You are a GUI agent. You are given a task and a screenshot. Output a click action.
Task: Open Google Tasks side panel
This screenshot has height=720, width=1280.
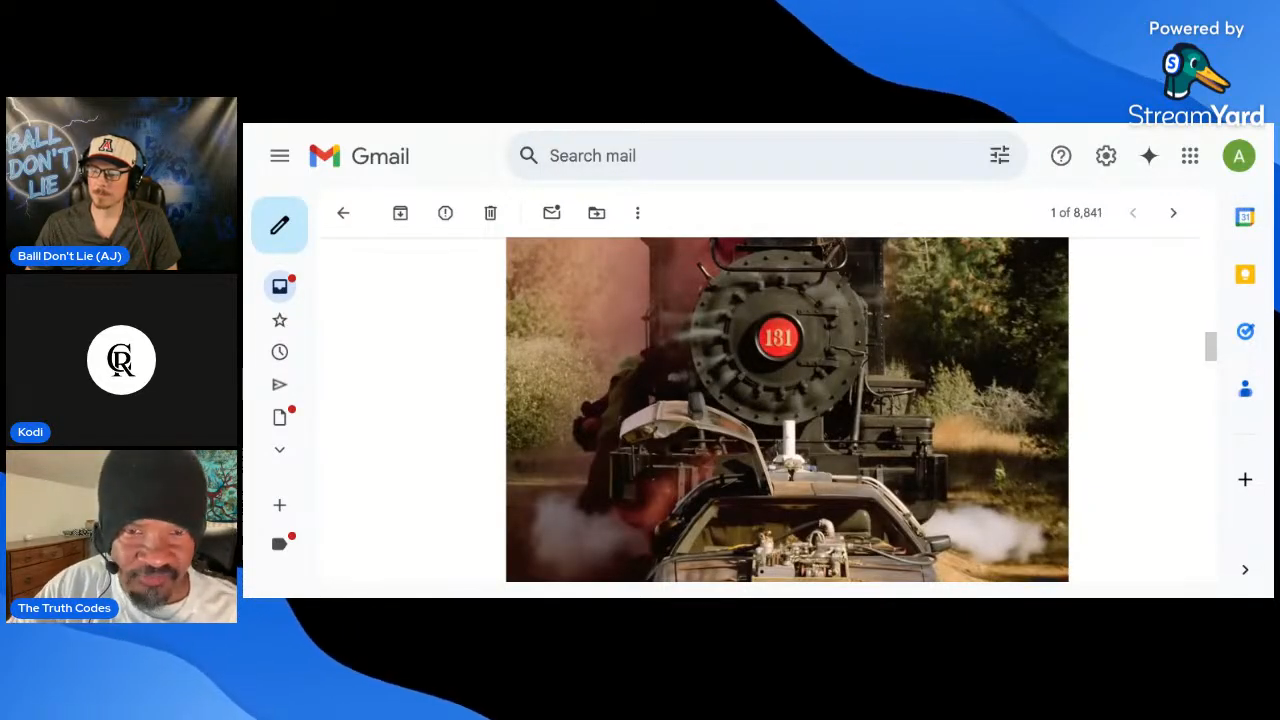(x=1245, y=331)
